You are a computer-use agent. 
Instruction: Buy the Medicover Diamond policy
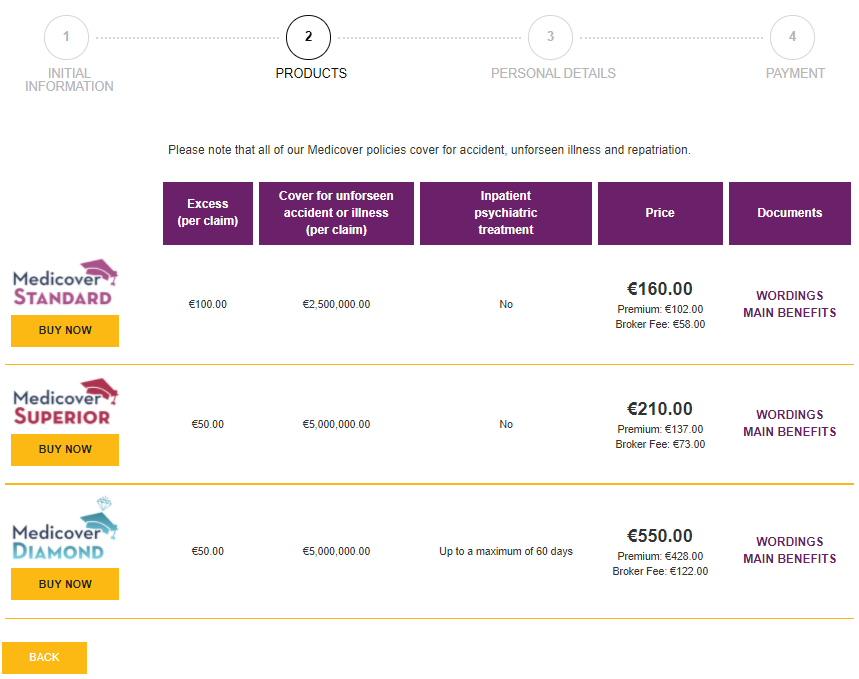[x=65, y=584]
